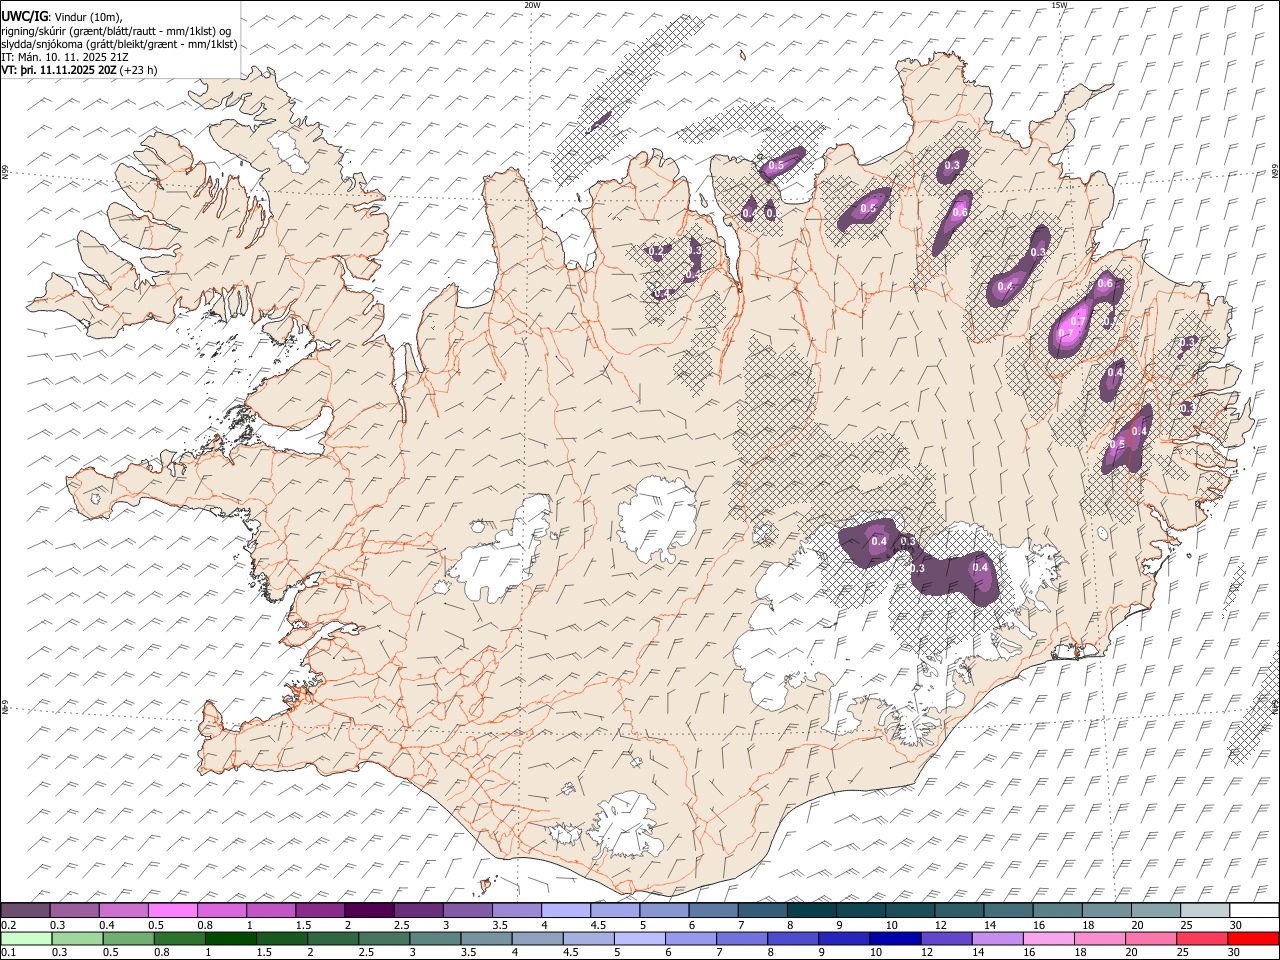
Task: Click upper legend swatch between 1.5 and 2
Action: pos(320,911)
